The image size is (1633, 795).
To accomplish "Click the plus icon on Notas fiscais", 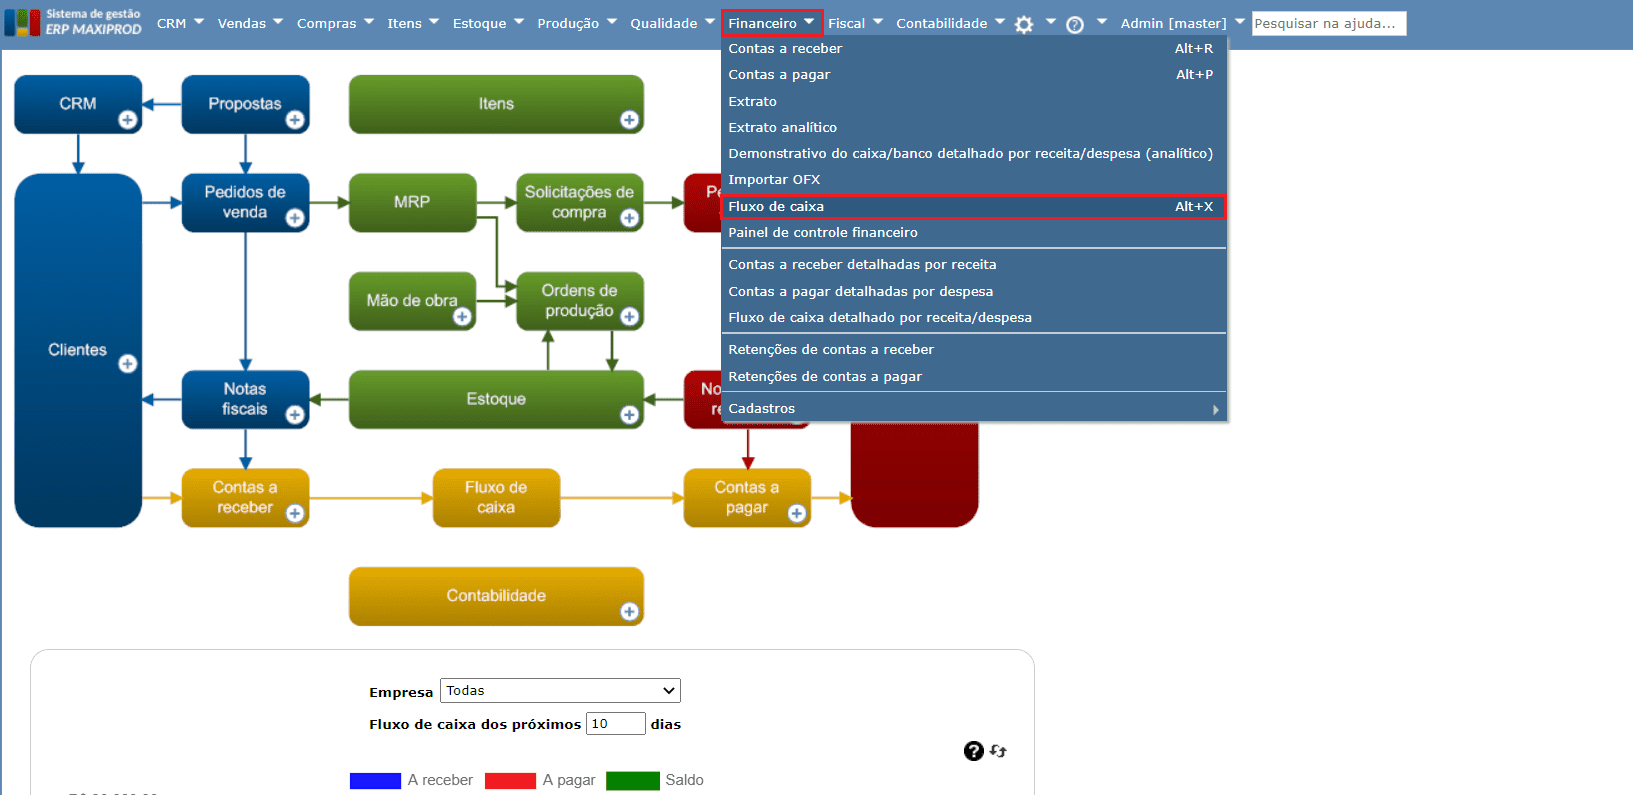I will 295,415.
